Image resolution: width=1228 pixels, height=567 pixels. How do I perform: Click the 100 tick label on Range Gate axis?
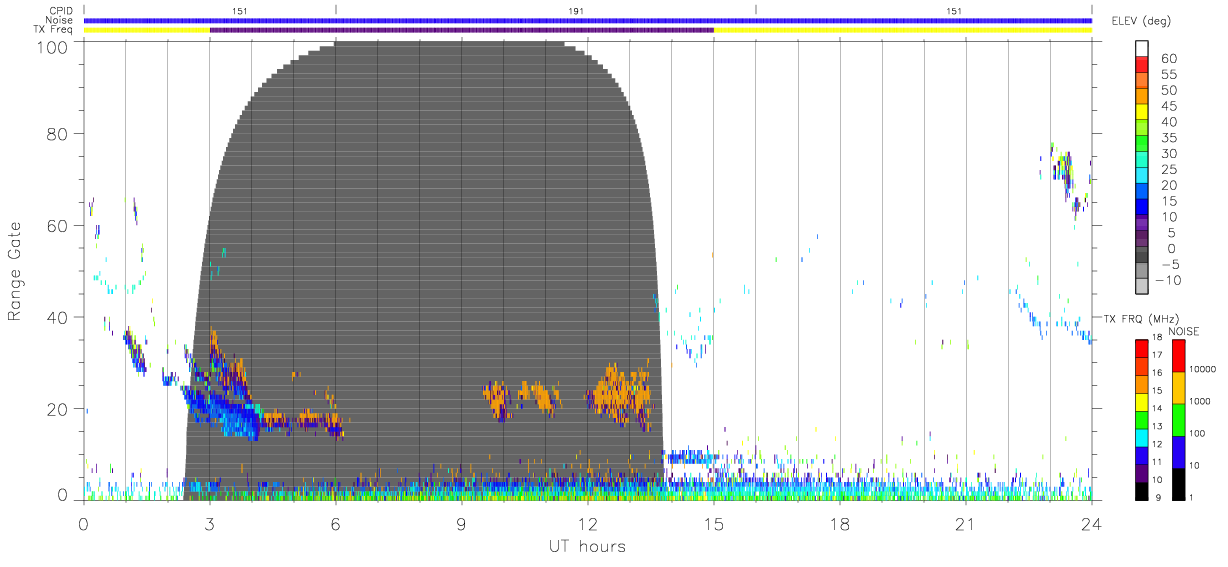coord(54,46)
